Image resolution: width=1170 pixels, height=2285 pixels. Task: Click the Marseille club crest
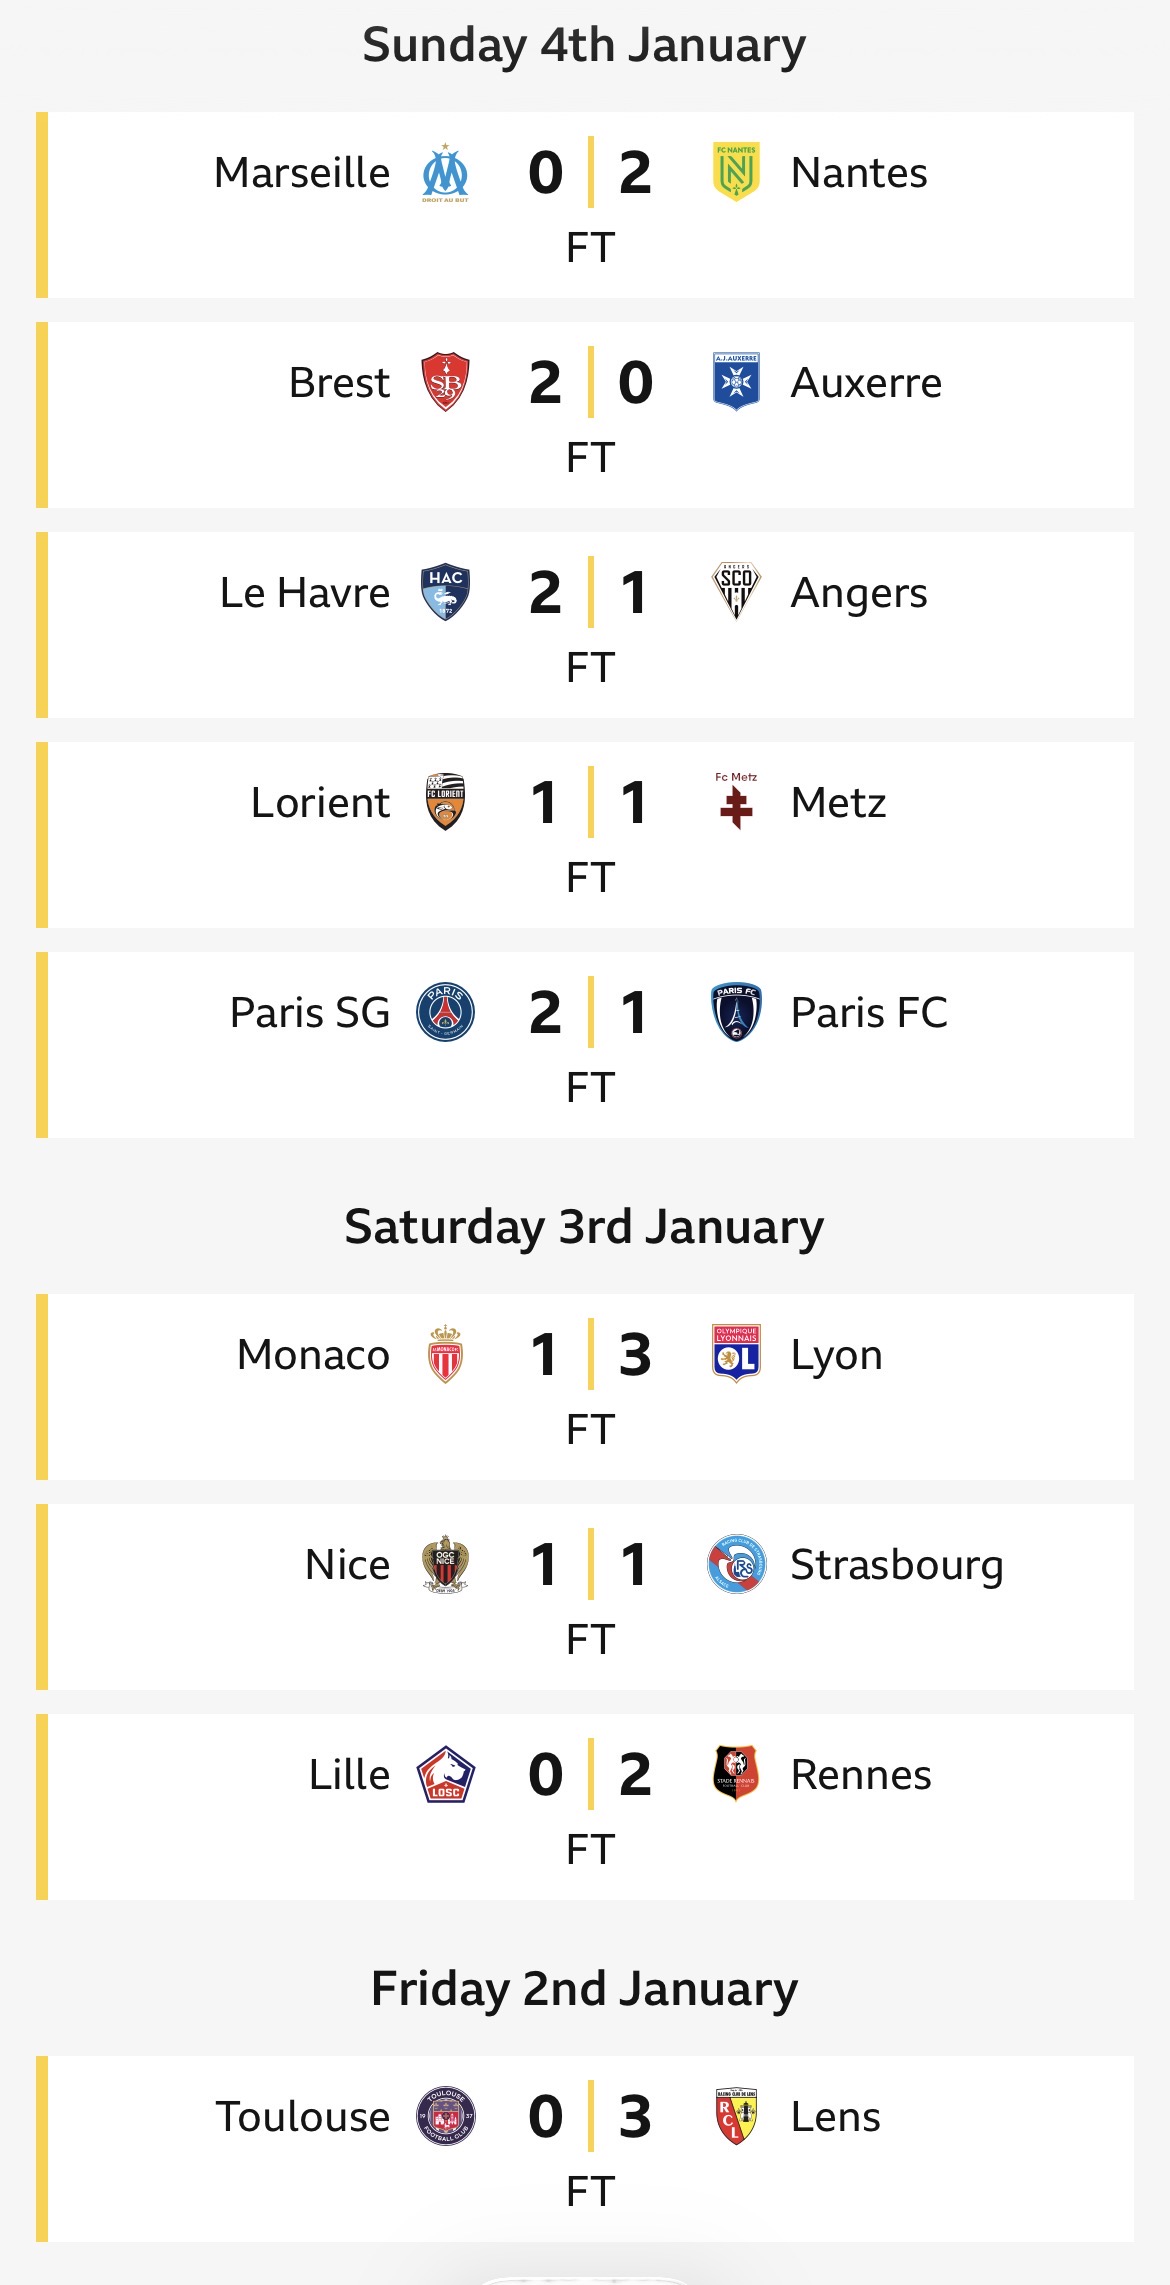point(445,173)
